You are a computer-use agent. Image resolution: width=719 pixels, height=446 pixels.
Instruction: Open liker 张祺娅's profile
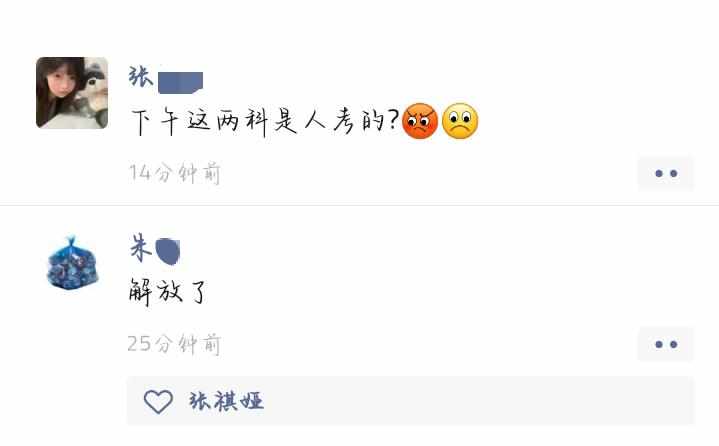[227, 401]
